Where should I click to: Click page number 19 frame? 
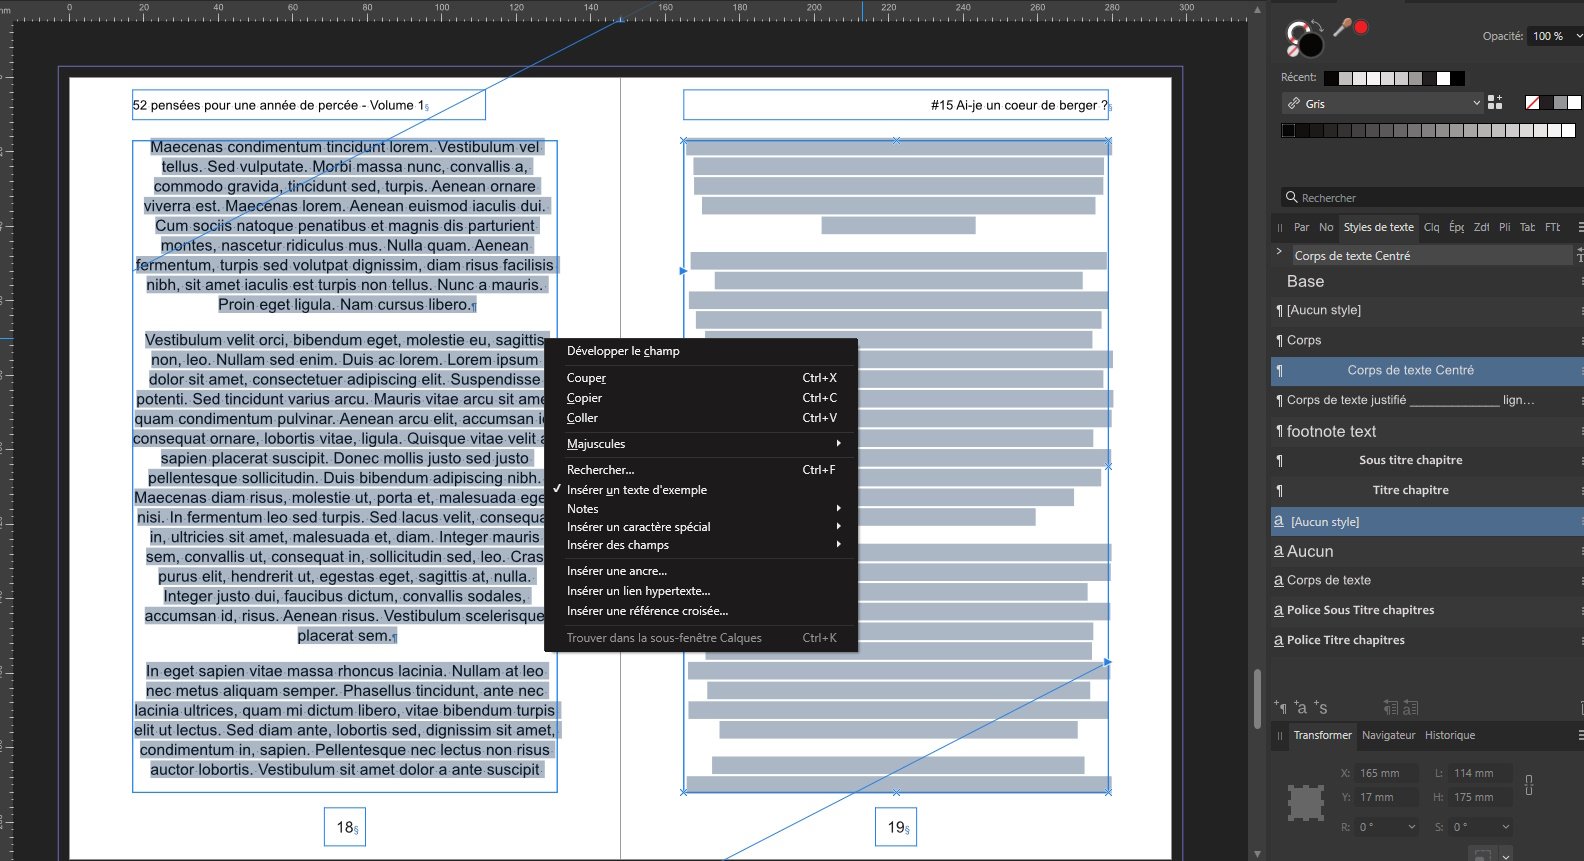coord(896,827)
